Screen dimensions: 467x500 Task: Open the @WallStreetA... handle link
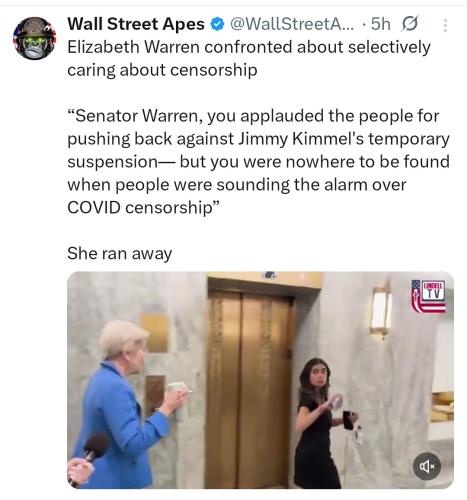292,24
